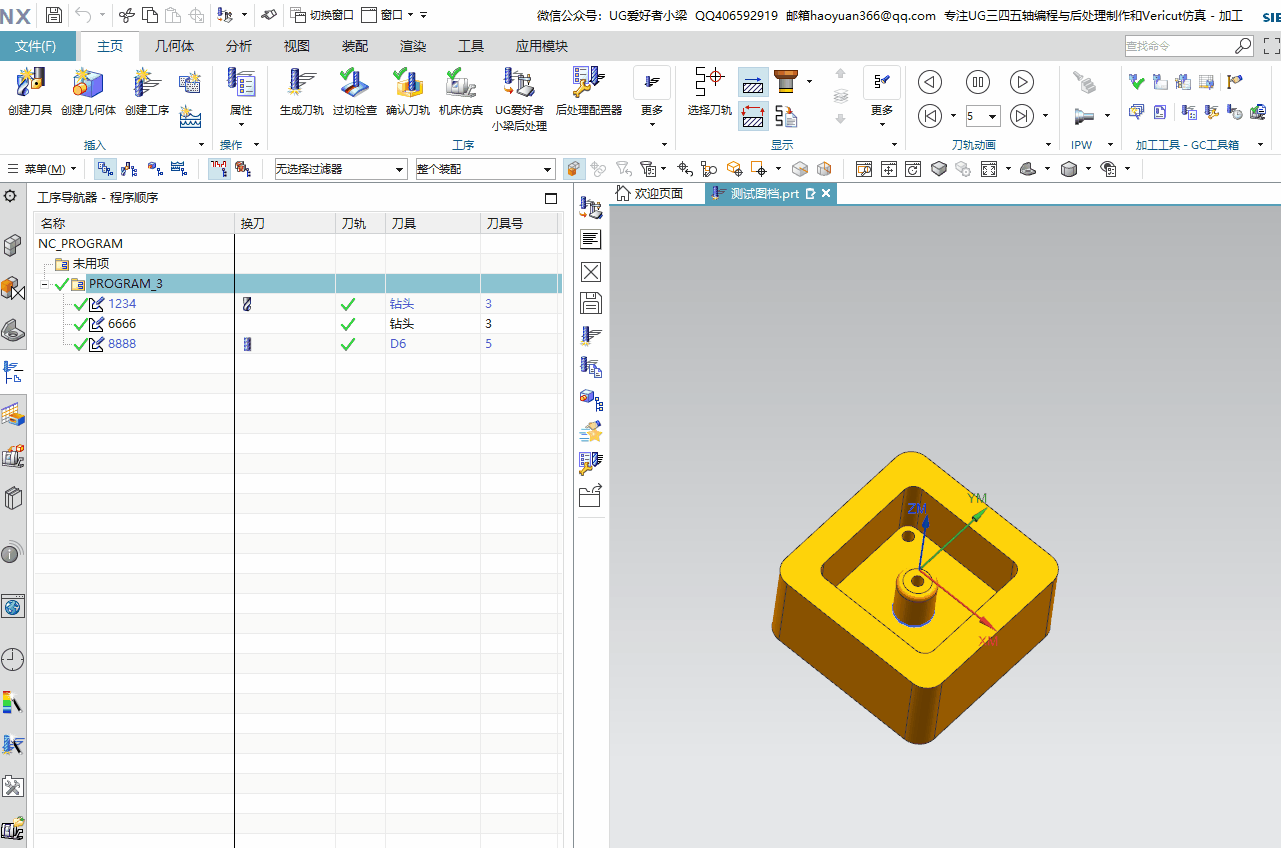Image resolution: width=1281 pixels, height=848 pixels.
Task: Click the 切换窗口 button
Action: (322, 15)
